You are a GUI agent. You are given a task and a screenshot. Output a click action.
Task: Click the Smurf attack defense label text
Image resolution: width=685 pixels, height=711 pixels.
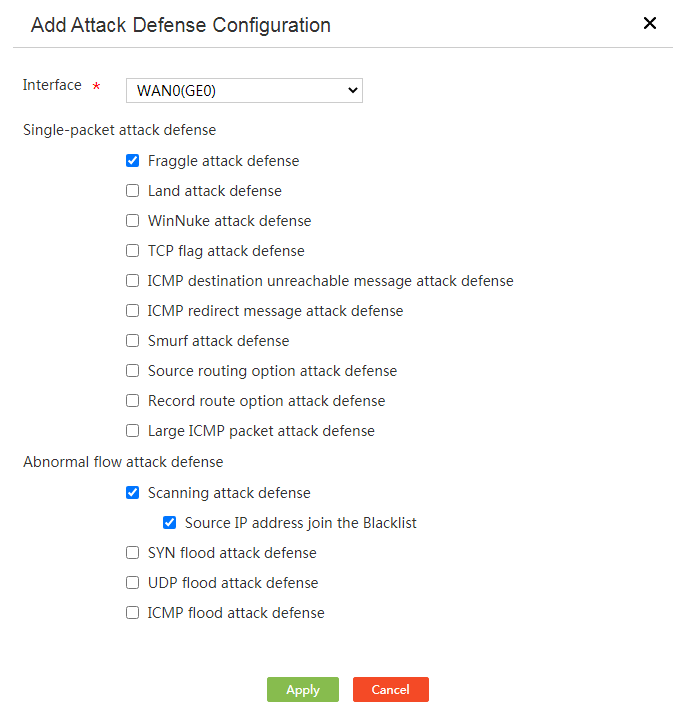tap(219, 341)
